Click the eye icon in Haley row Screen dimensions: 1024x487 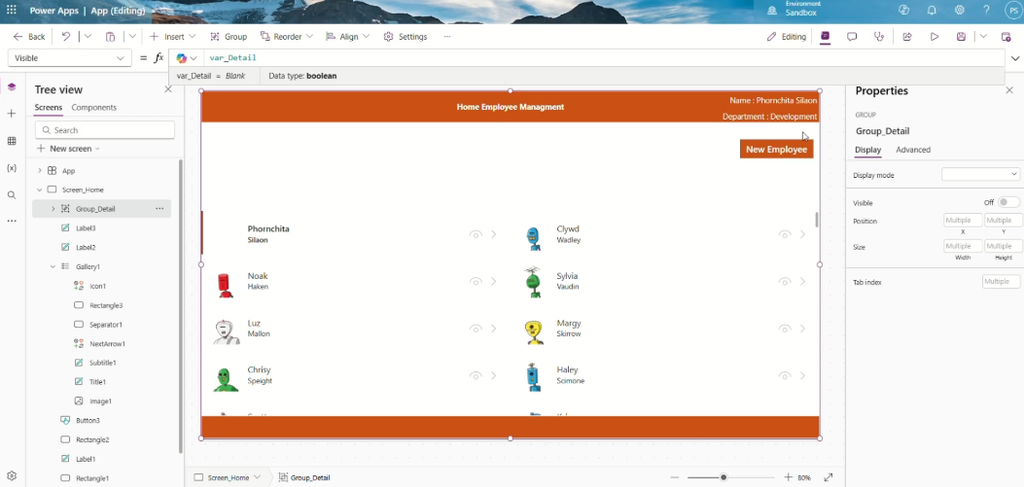point(785,375)
